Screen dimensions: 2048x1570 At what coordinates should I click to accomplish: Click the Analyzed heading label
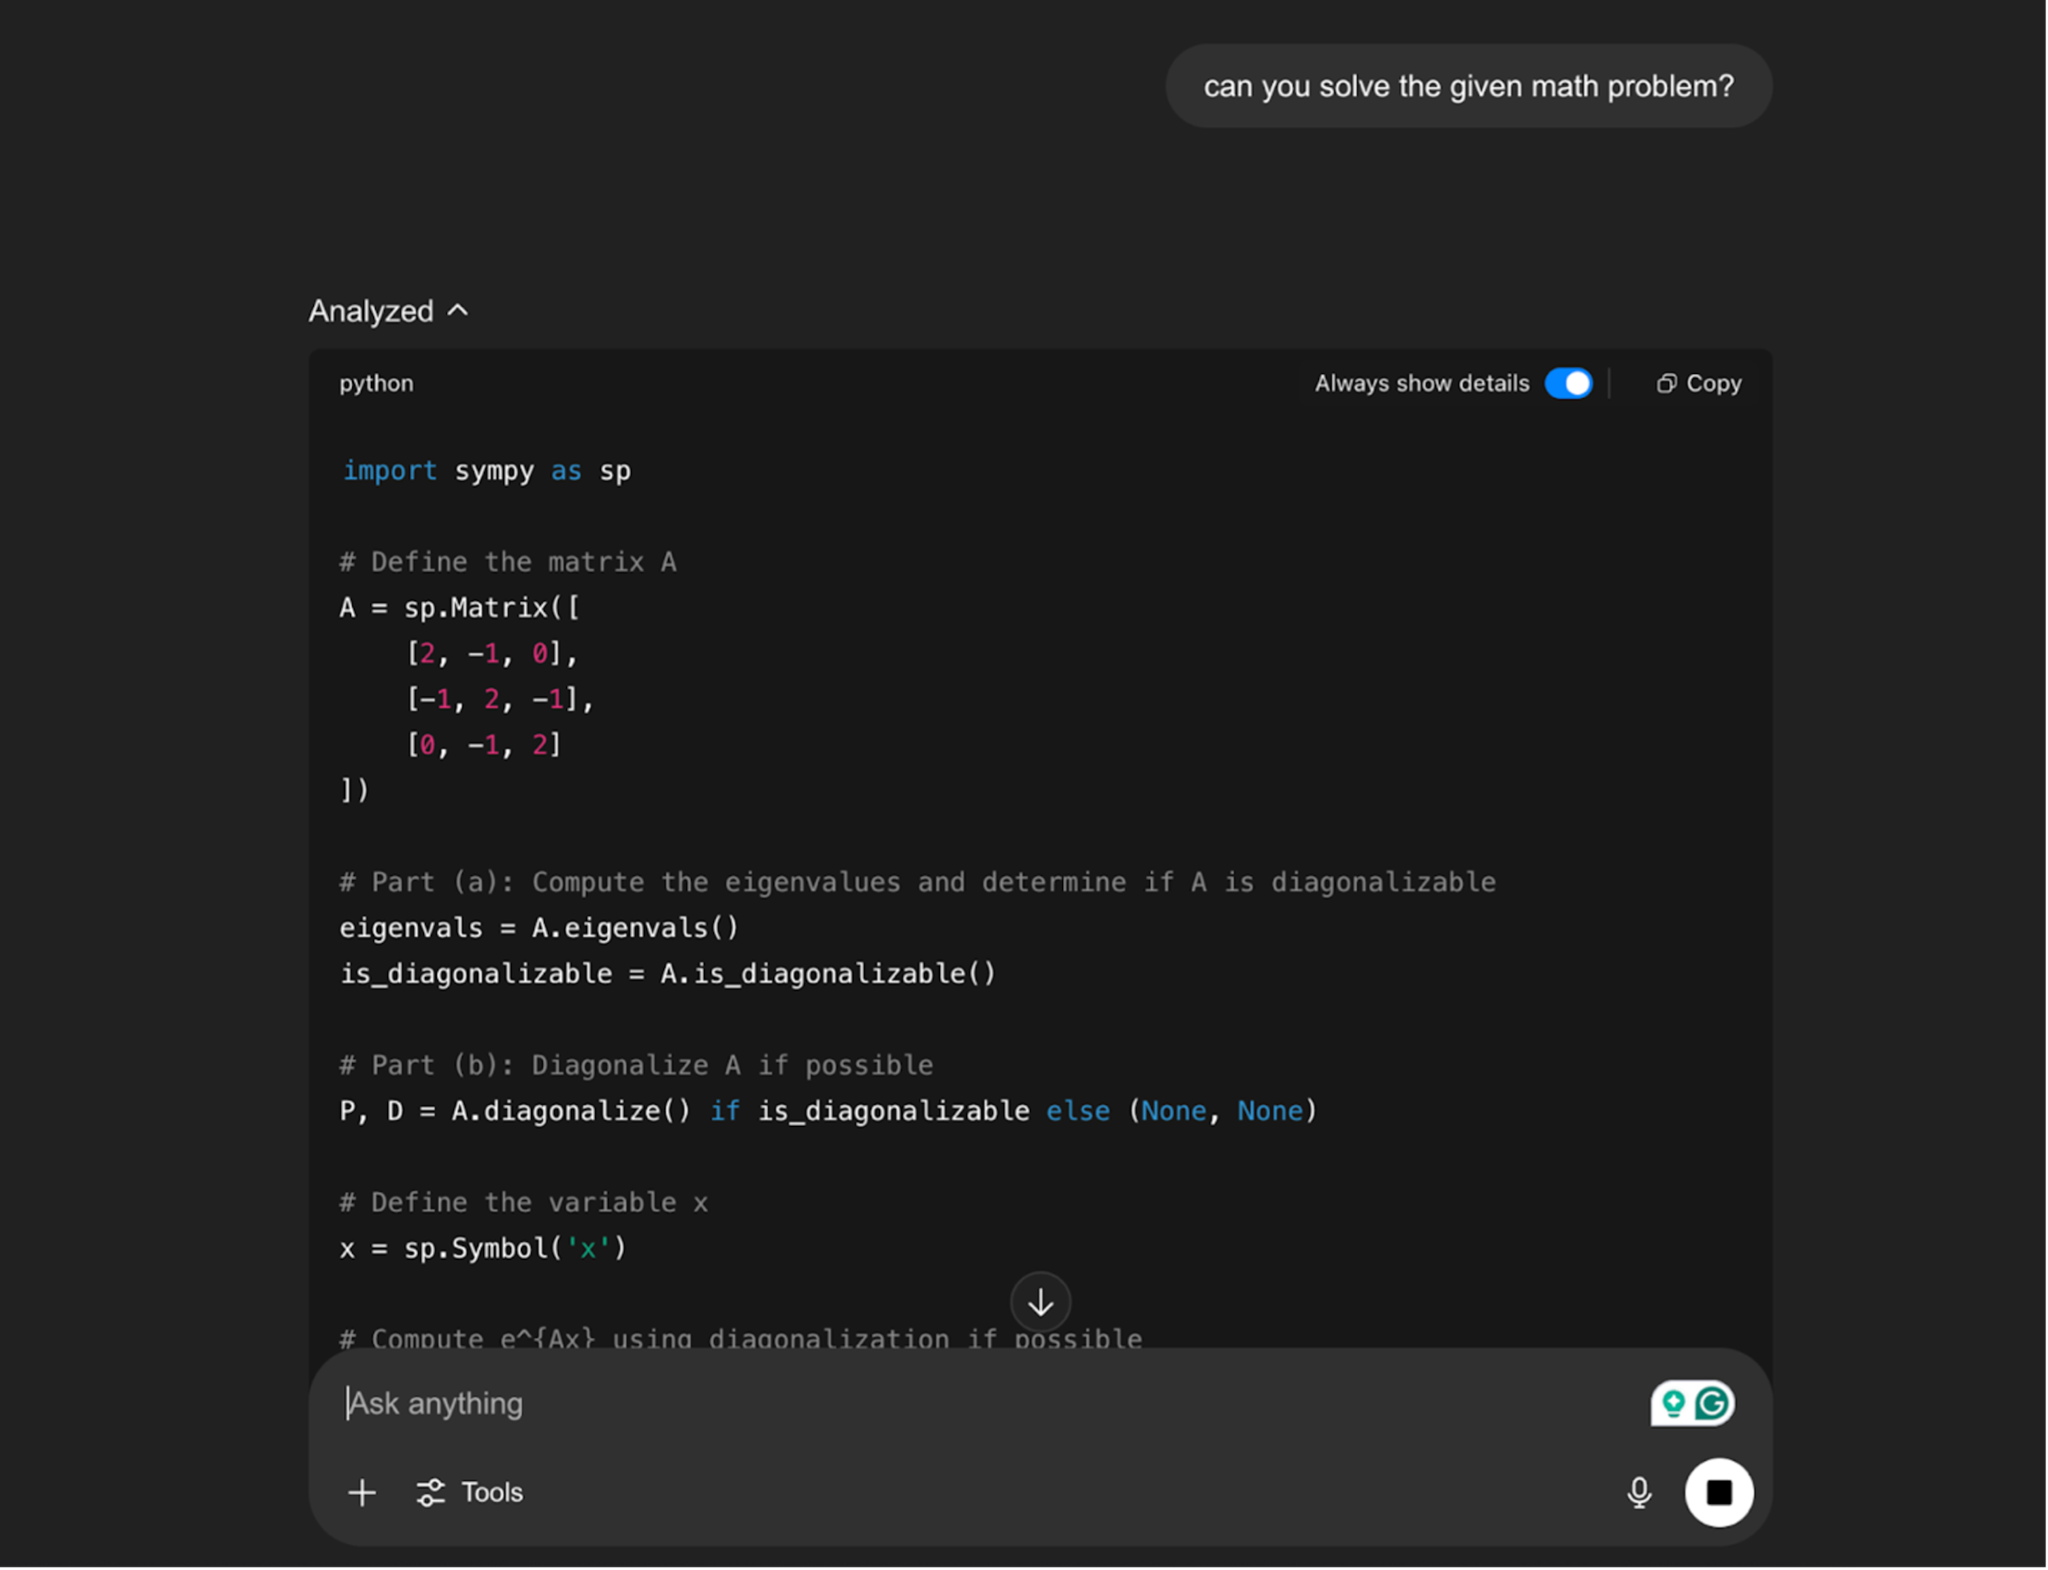point(371,311)
